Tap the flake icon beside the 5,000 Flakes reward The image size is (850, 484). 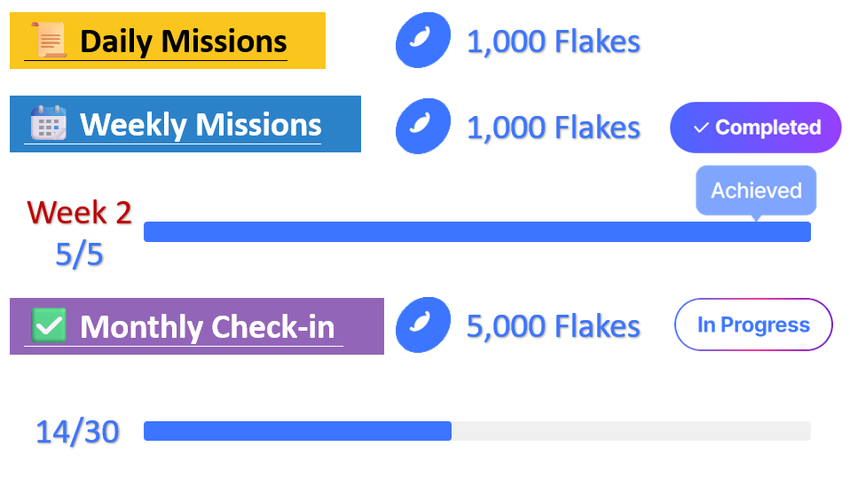coord(422,326)
